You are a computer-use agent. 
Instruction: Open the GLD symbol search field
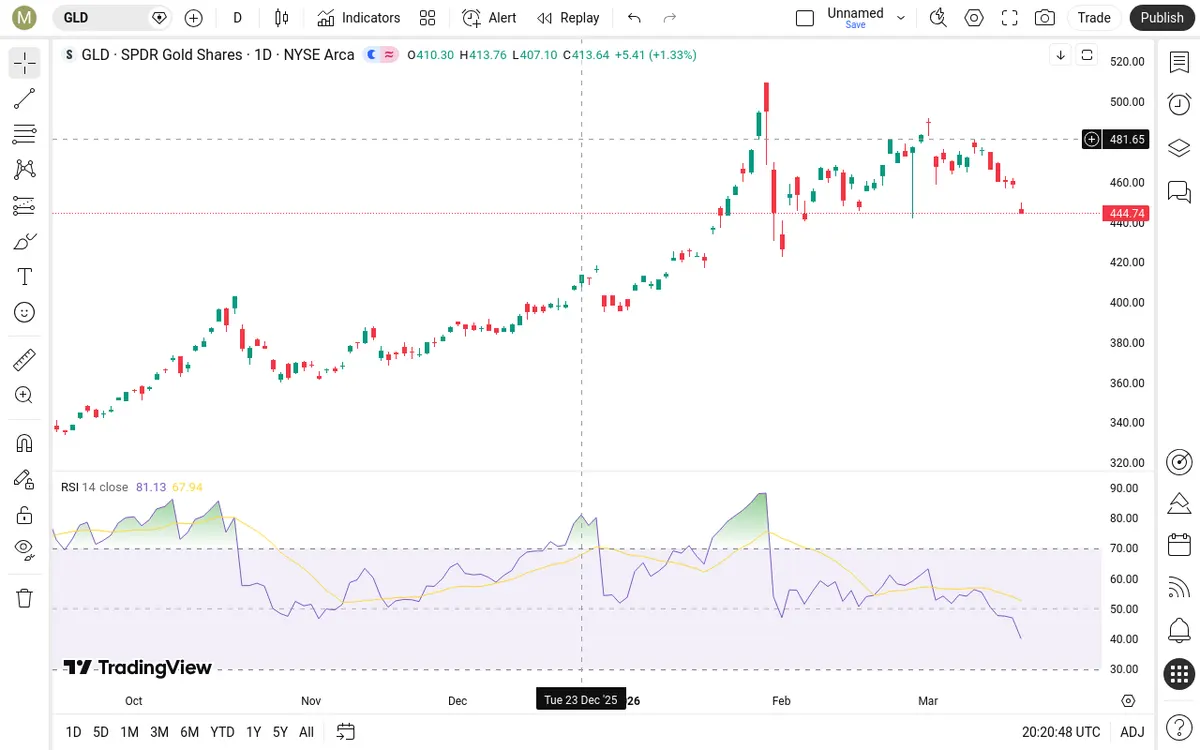point(112,18)
